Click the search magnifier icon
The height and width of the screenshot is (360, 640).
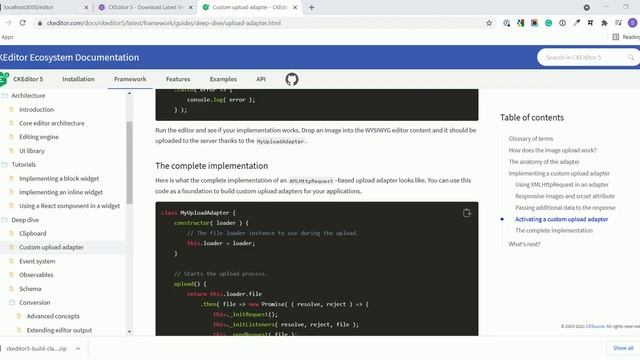point(631,58)
